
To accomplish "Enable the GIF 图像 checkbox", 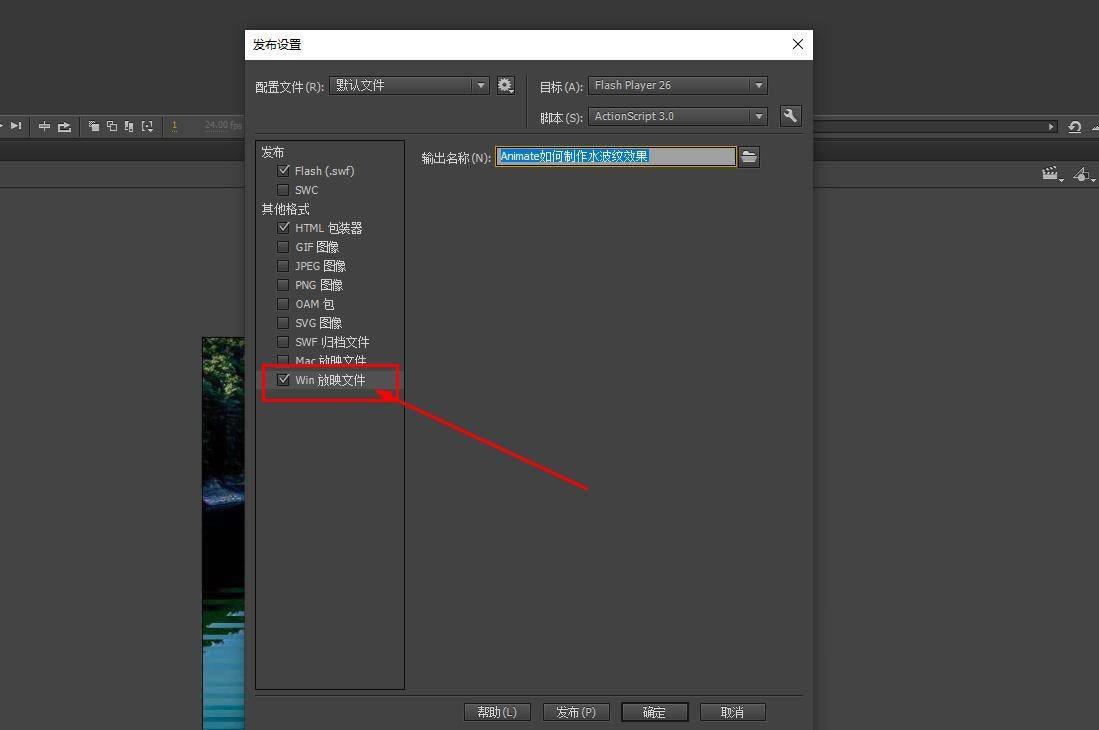I will (x=284, y=247).
